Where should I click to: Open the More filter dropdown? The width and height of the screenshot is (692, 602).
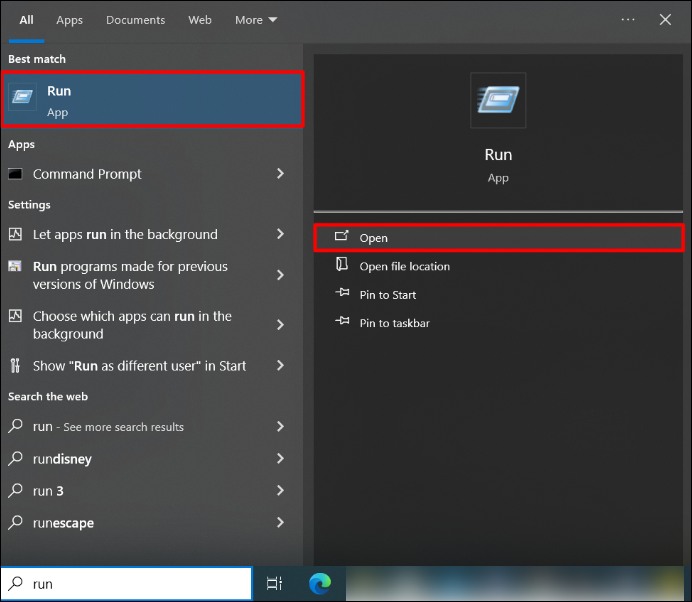(256, 20)
